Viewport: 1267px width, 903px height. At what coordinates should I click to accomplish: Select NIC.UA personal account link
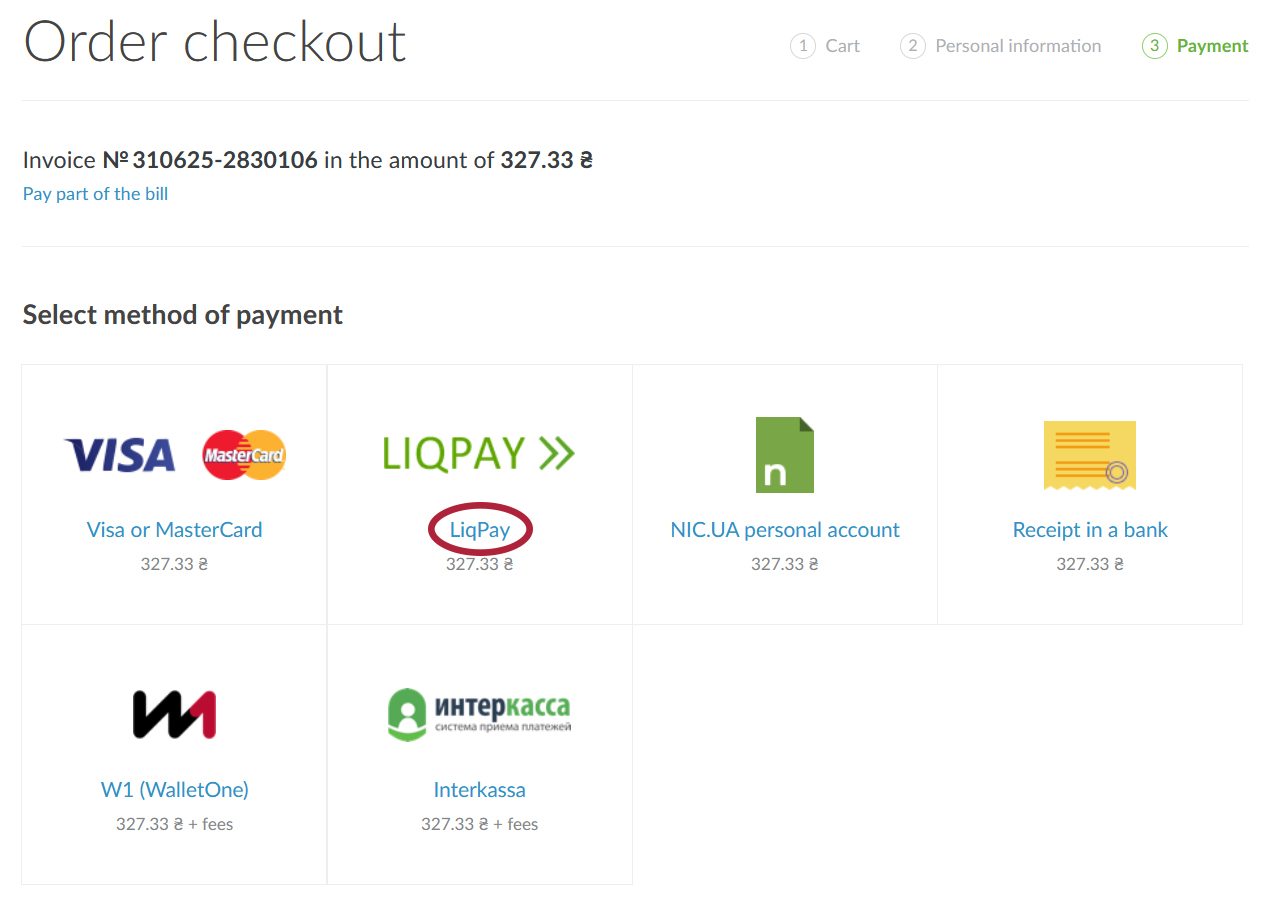[x=785, y=530]
